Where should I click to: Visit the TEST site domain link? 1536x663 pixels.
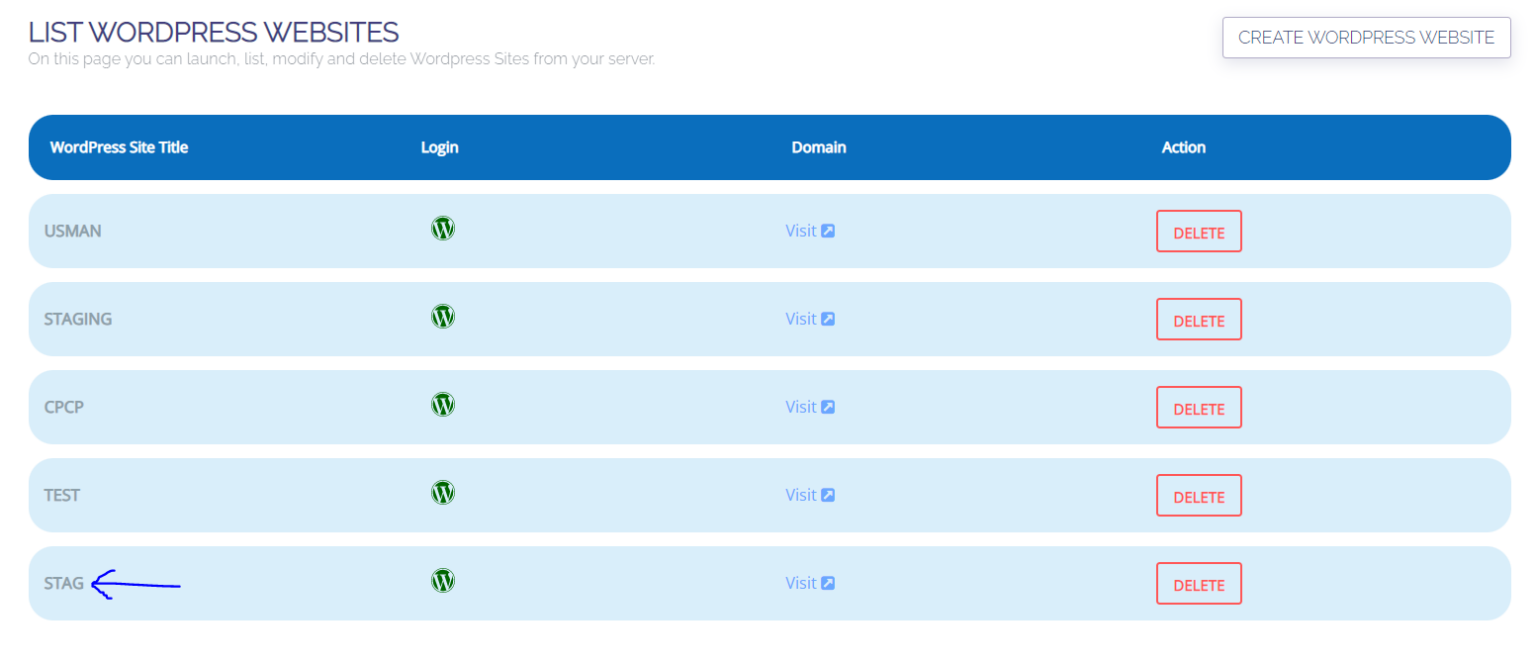(801, 495)
